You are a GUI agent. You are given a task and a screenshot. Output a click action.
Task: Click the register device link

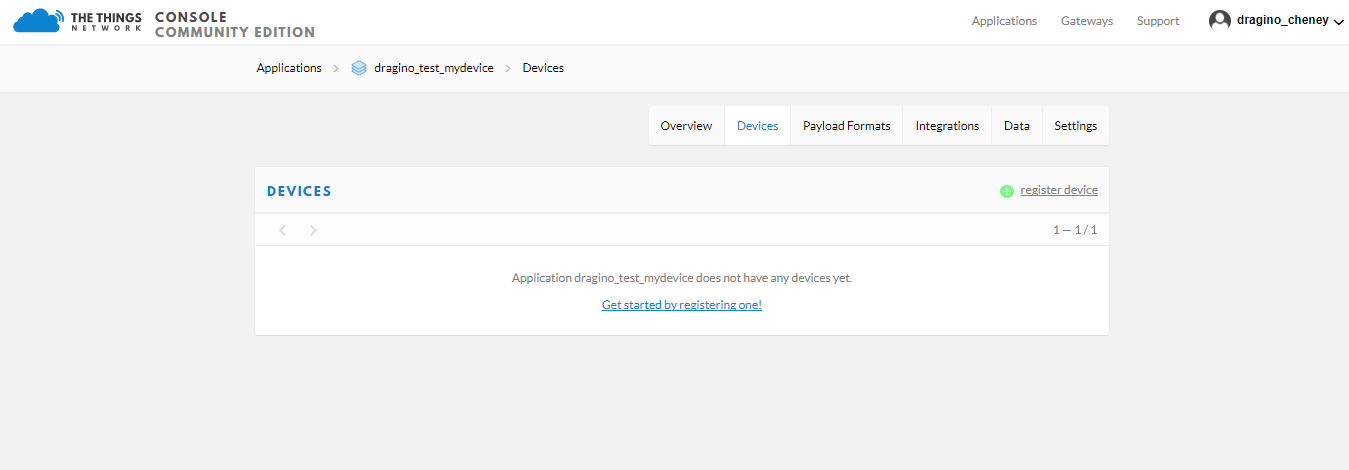(1059, 190)
